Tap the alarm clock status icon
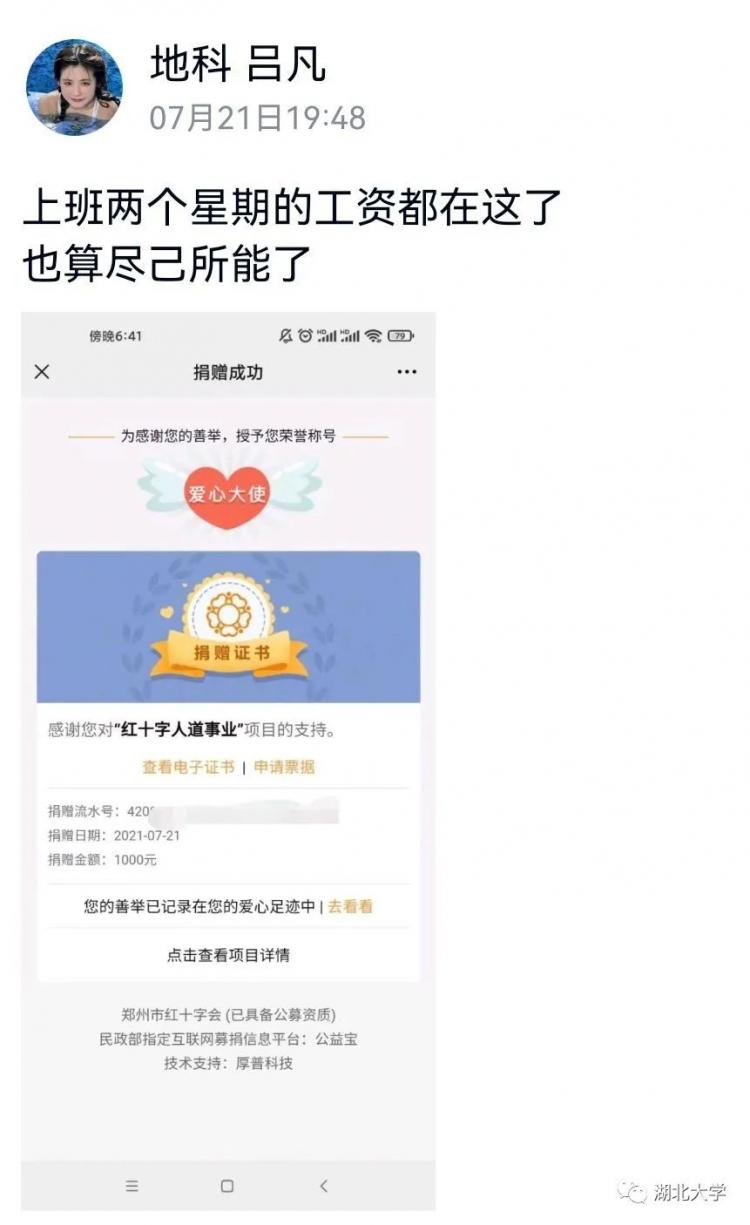The height and width of the screenshot is (1225, 750). 305,336
